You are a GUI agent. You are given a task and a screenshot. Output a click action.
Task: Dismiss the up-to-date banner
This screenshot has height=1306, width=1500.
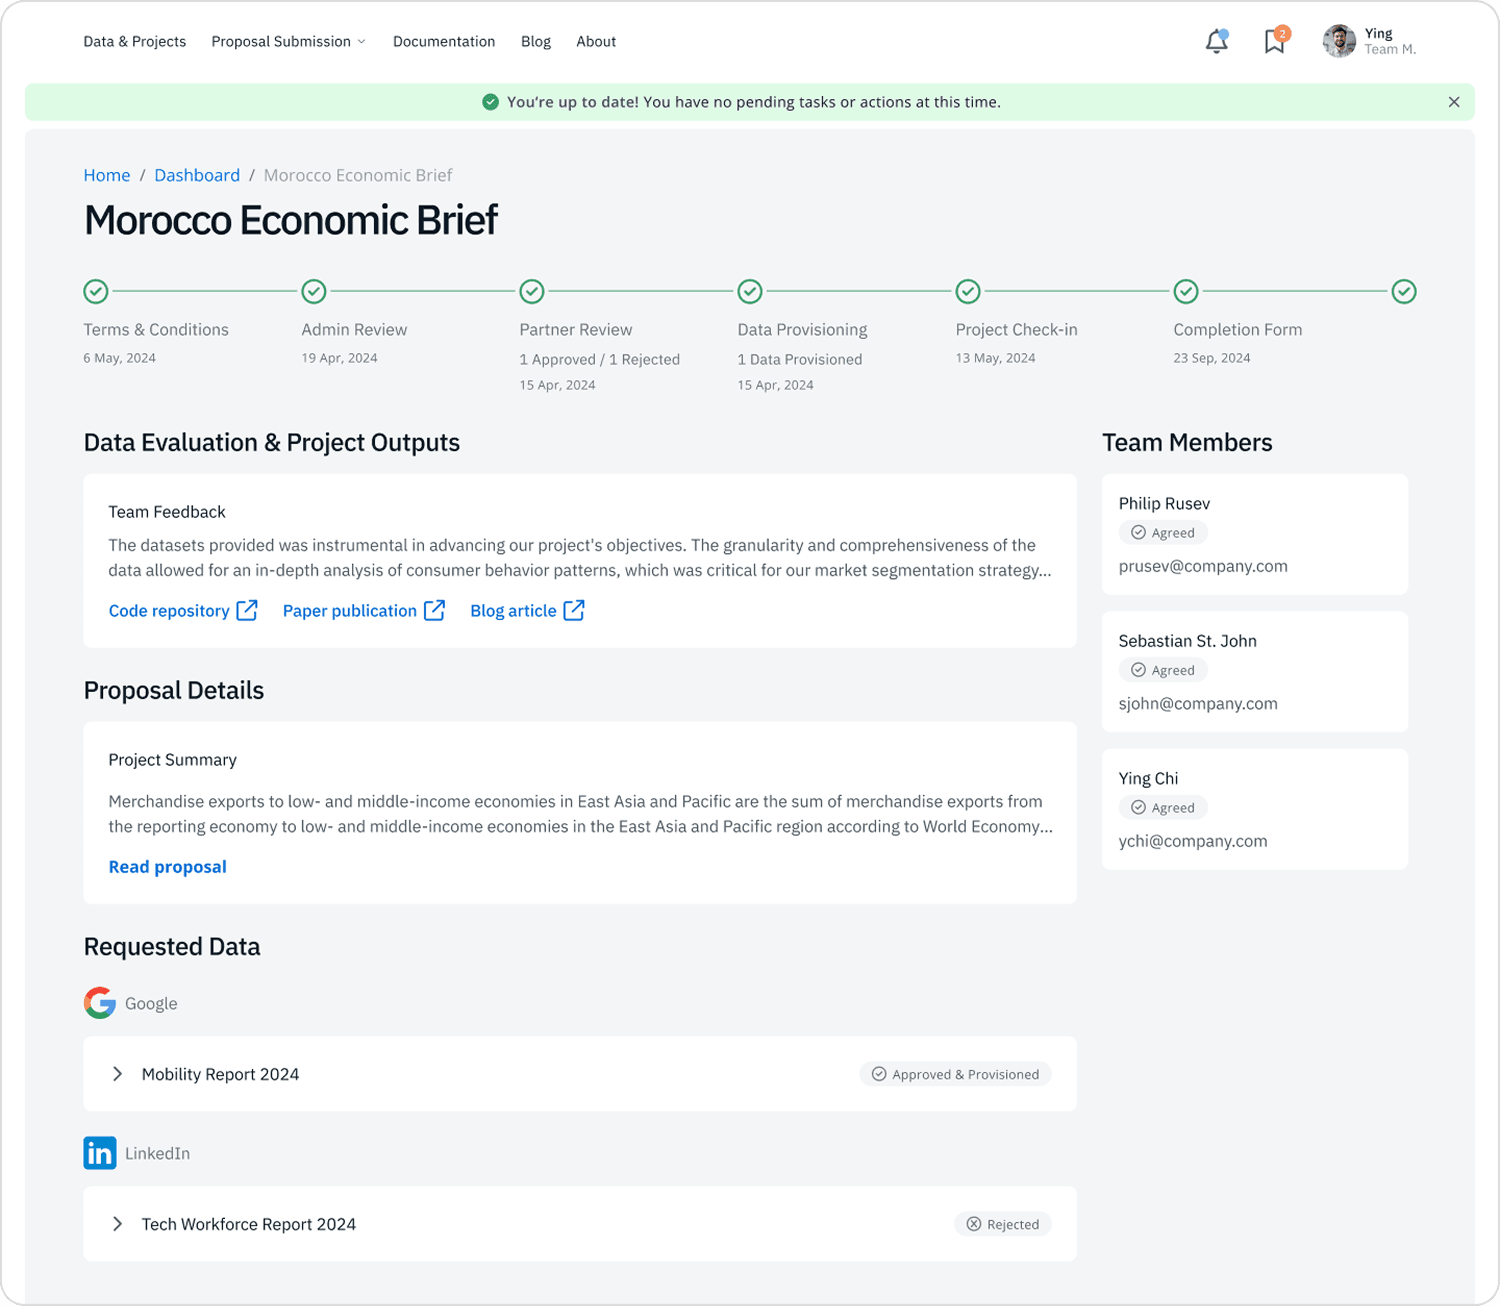(1454, 102)
